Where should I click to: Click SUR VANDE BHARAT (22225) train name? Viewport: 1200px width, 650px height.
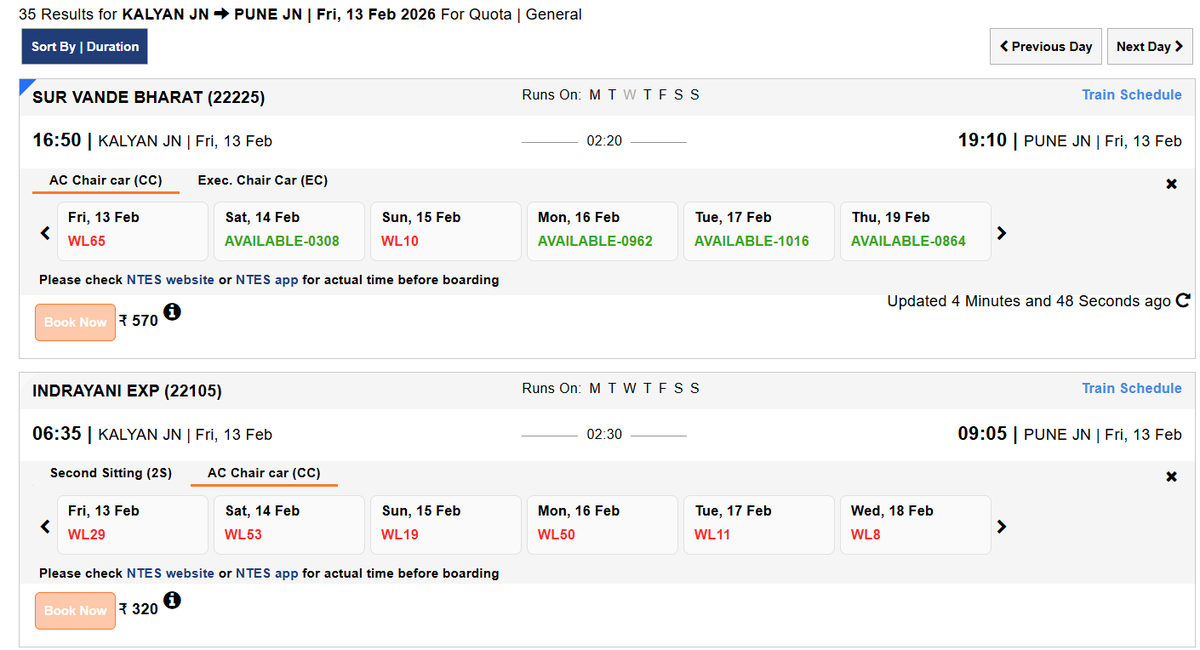[148, 97]
